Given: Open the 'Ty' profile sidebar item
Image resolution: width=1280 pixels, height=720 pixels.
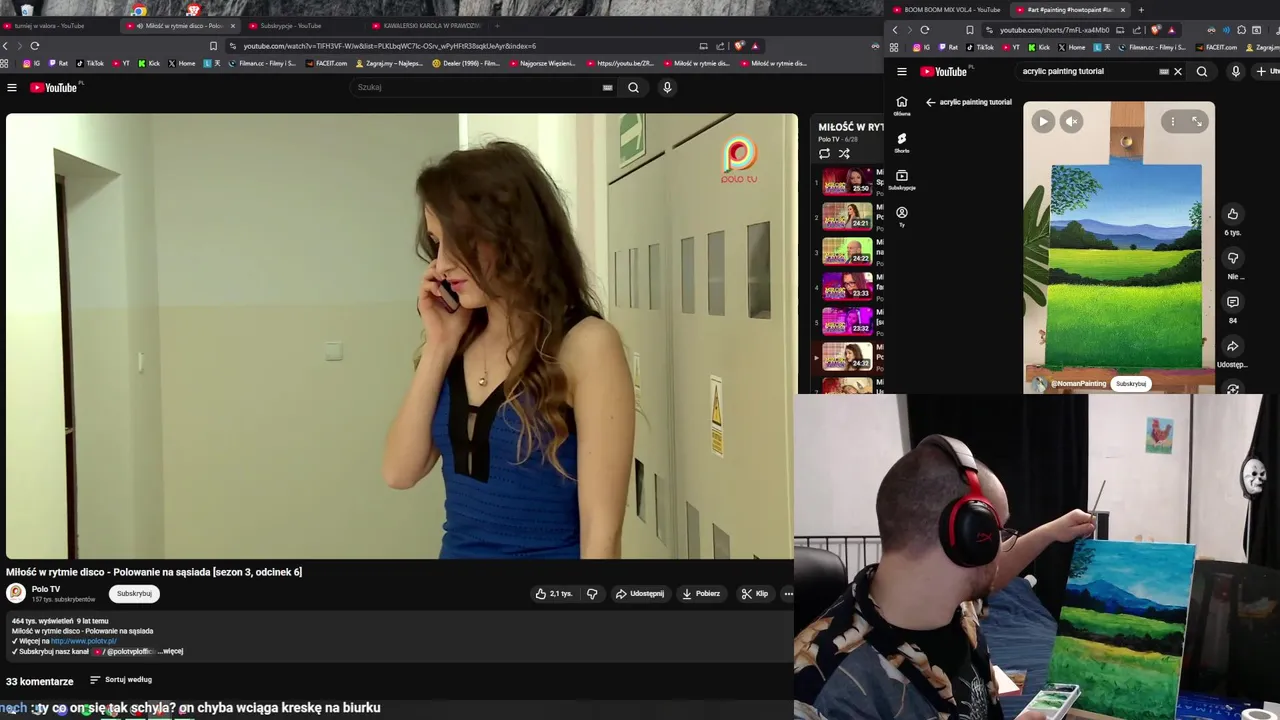Looking at the screenshot, I should (902, 216).
